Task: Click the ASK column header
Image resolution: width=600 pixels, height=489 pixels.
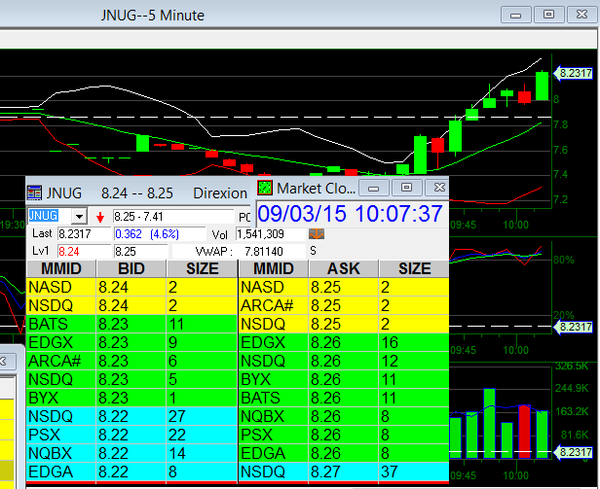Action: pos(335,269)
